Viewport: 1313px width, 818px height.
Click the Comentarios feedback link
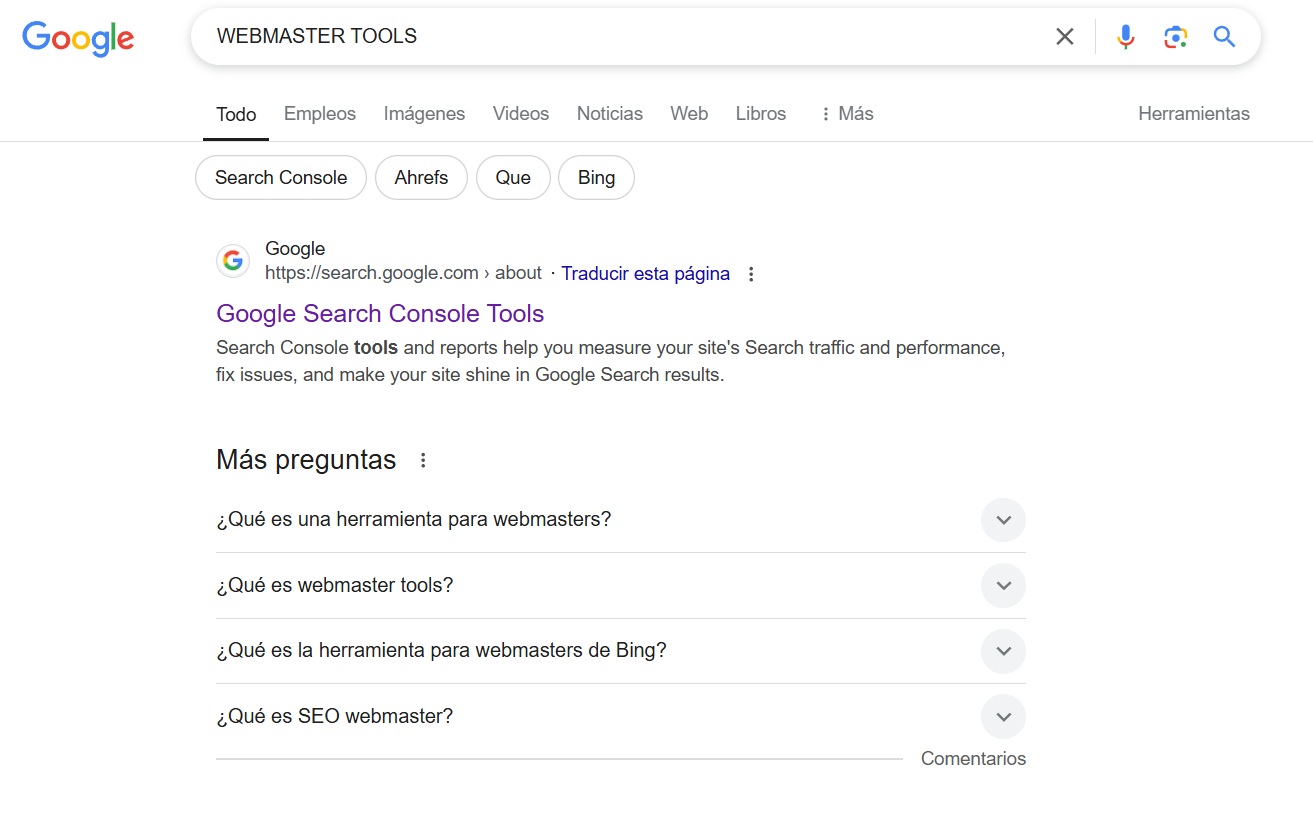[973, 759]
